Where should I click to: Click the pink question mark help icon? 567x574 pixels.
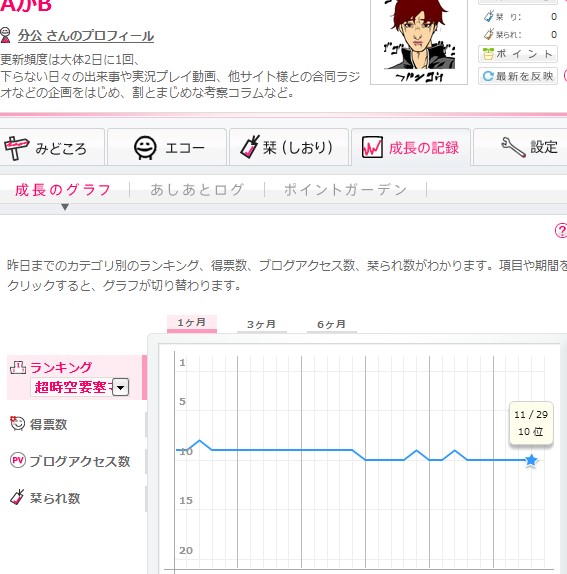(x=561, y=231)
